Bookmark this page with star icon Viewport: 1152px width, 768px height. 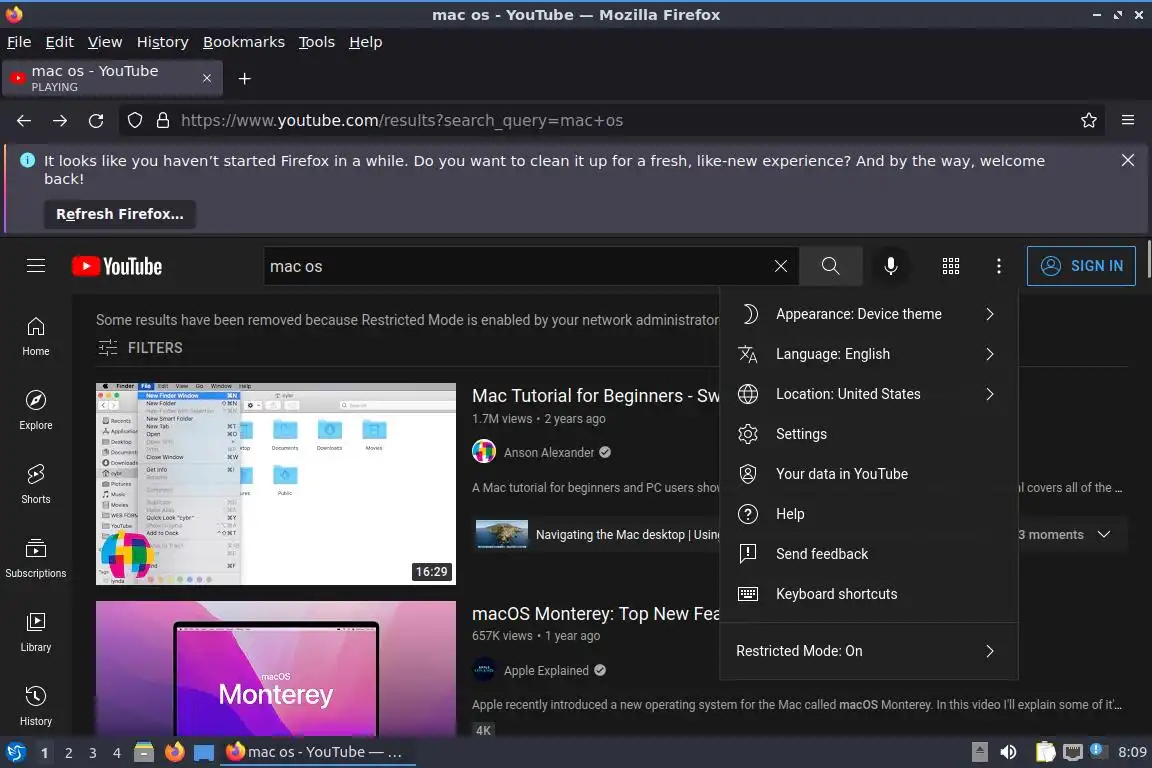pyautogui.click(x=1089, y=121)
